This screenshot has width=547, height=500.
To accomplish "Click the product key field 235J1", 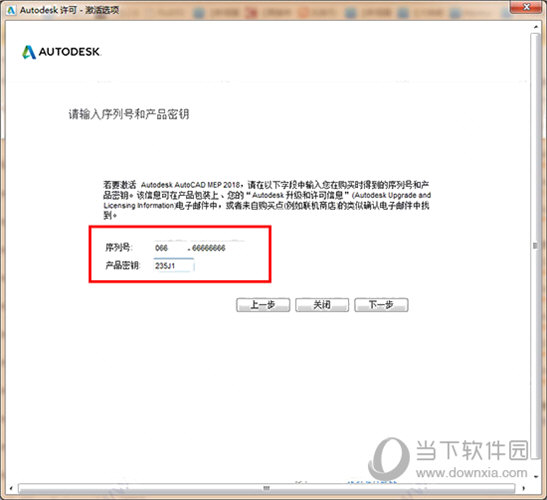I will coord(173,266).
